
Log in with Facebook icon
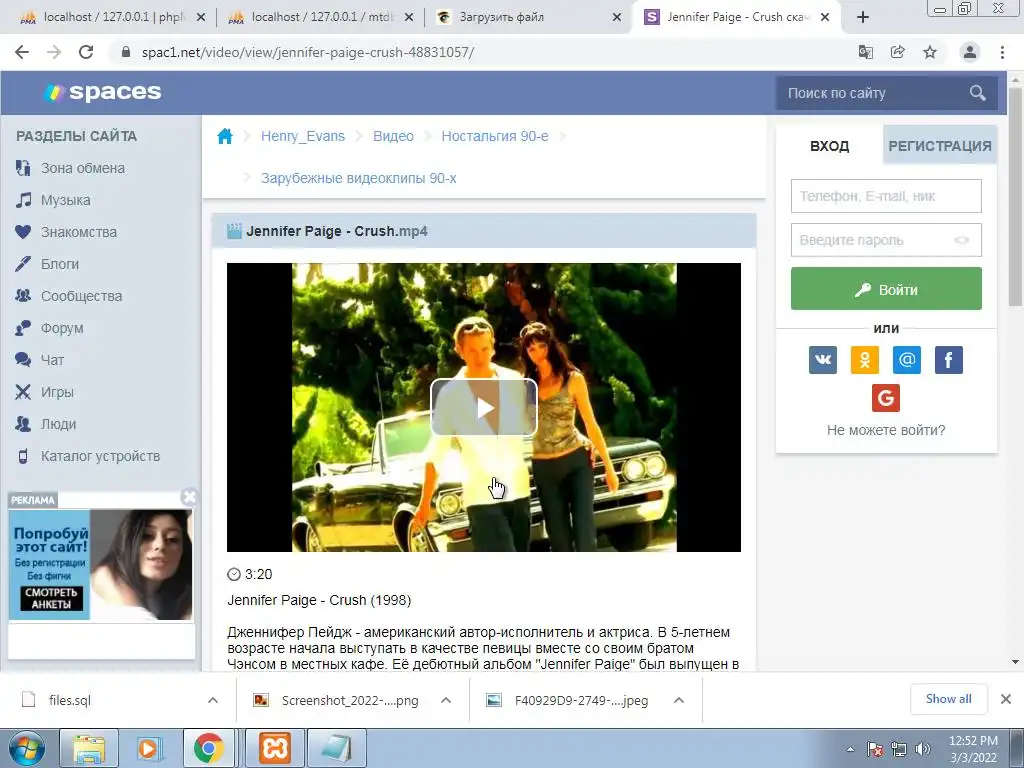(948, 360)
